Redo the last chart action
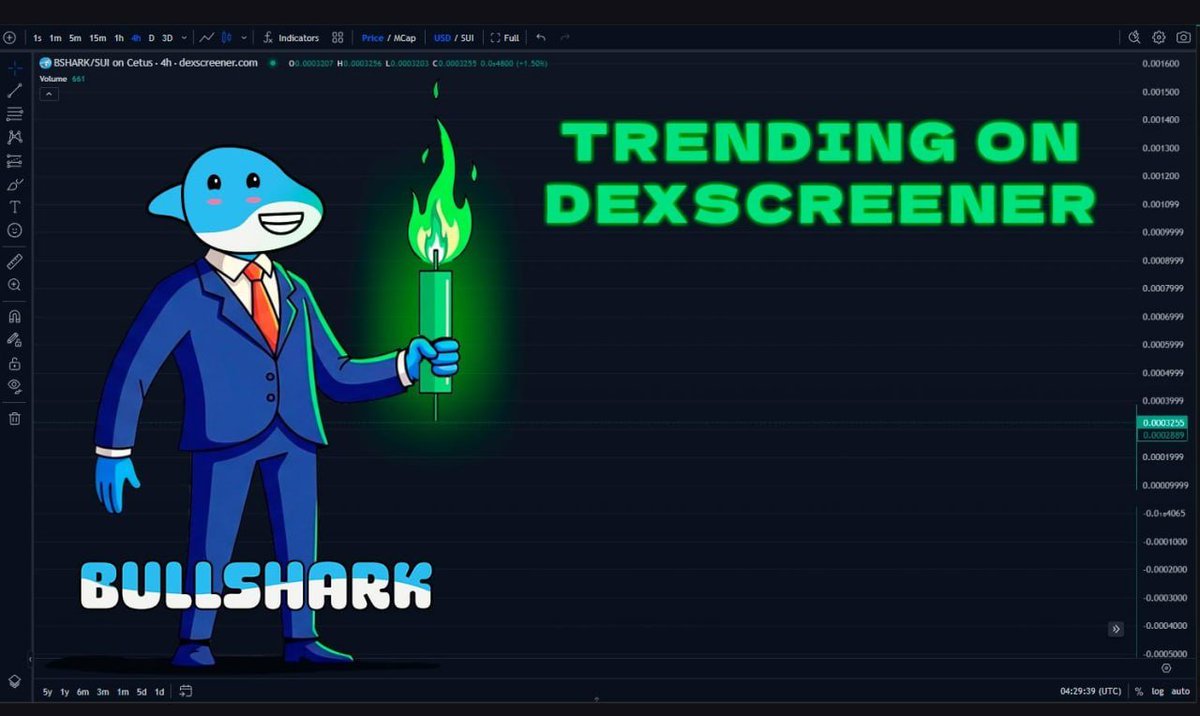Viewport: 1200px width, 716px height. [x=565, y=38]
